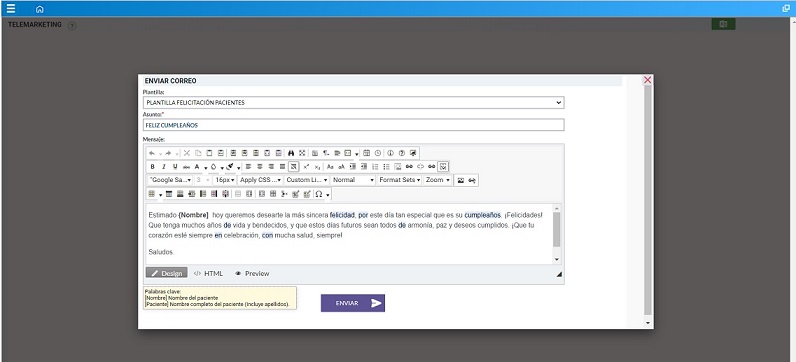
Task: Close the Enviar Correo dialog
Action: 647,80
